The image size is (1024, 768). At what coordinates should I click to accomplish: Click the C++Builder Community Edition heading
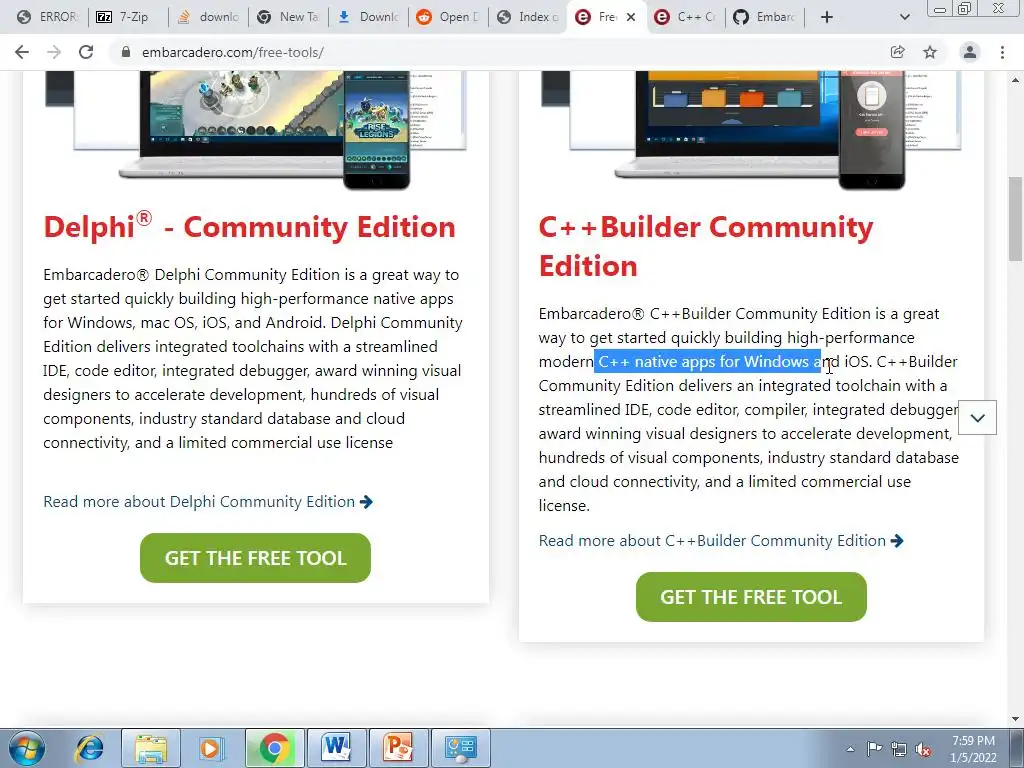pos(706,246)
